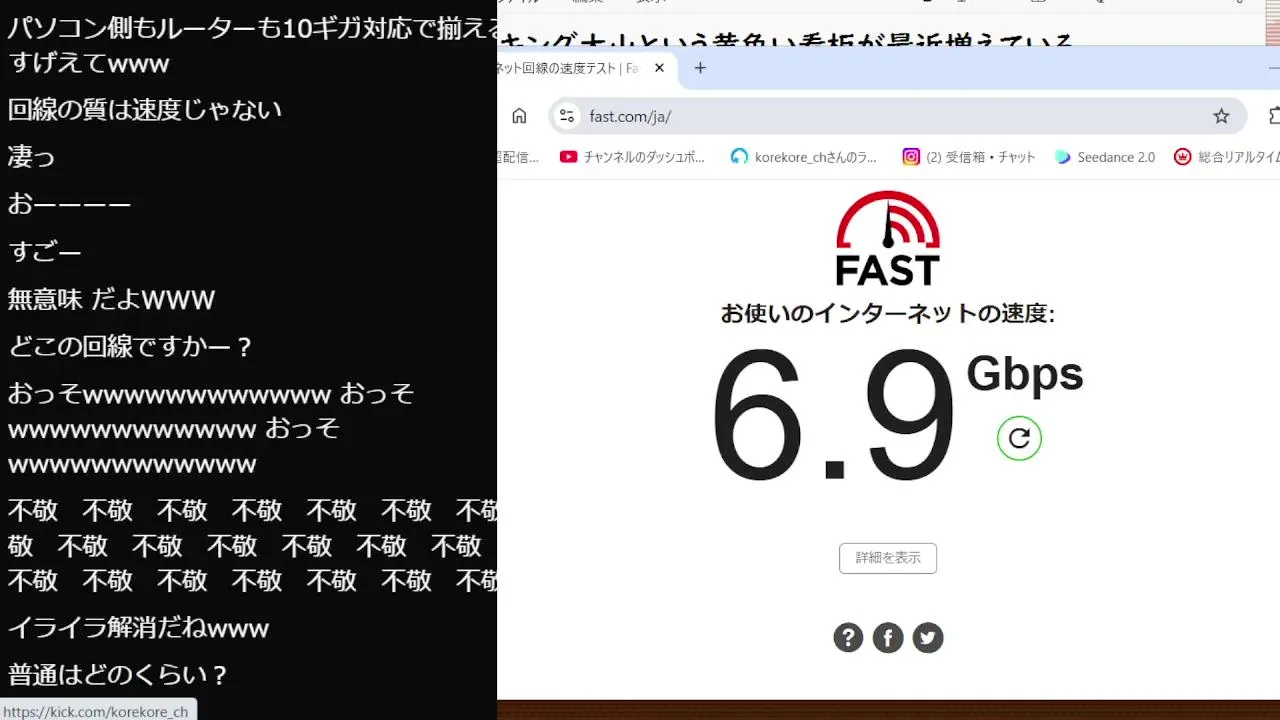The width and height of the screenshot is (1280, 720).
Task: Click the 6.9 speed result value
Action: (833, 416)
